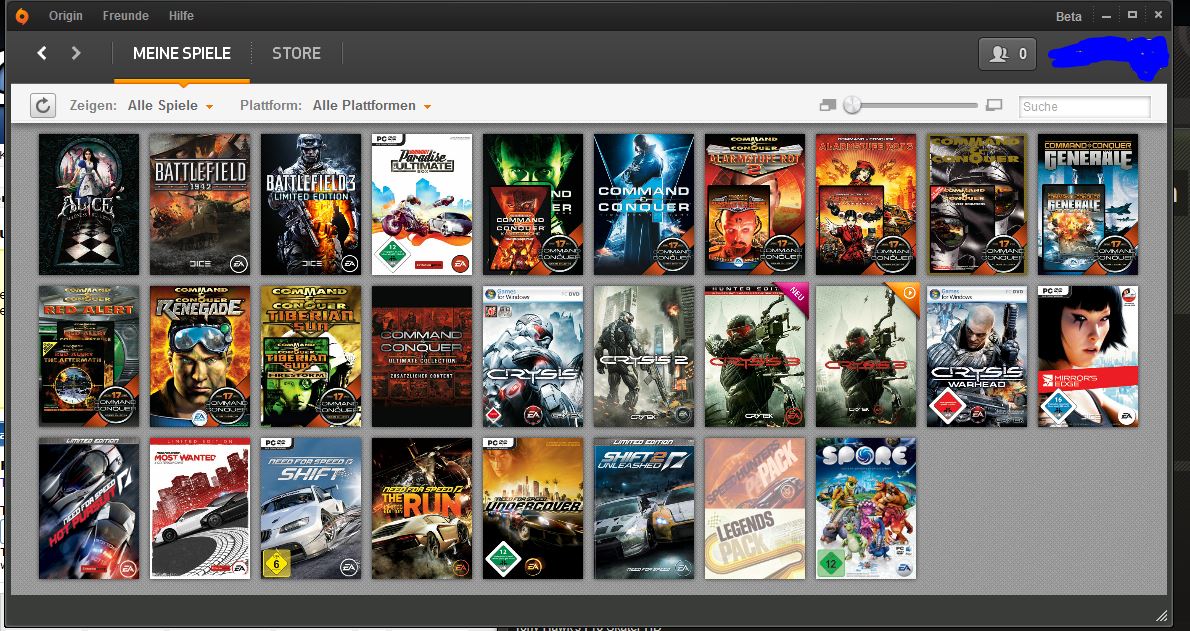Minimize the Origin window

coord(1107,16)
